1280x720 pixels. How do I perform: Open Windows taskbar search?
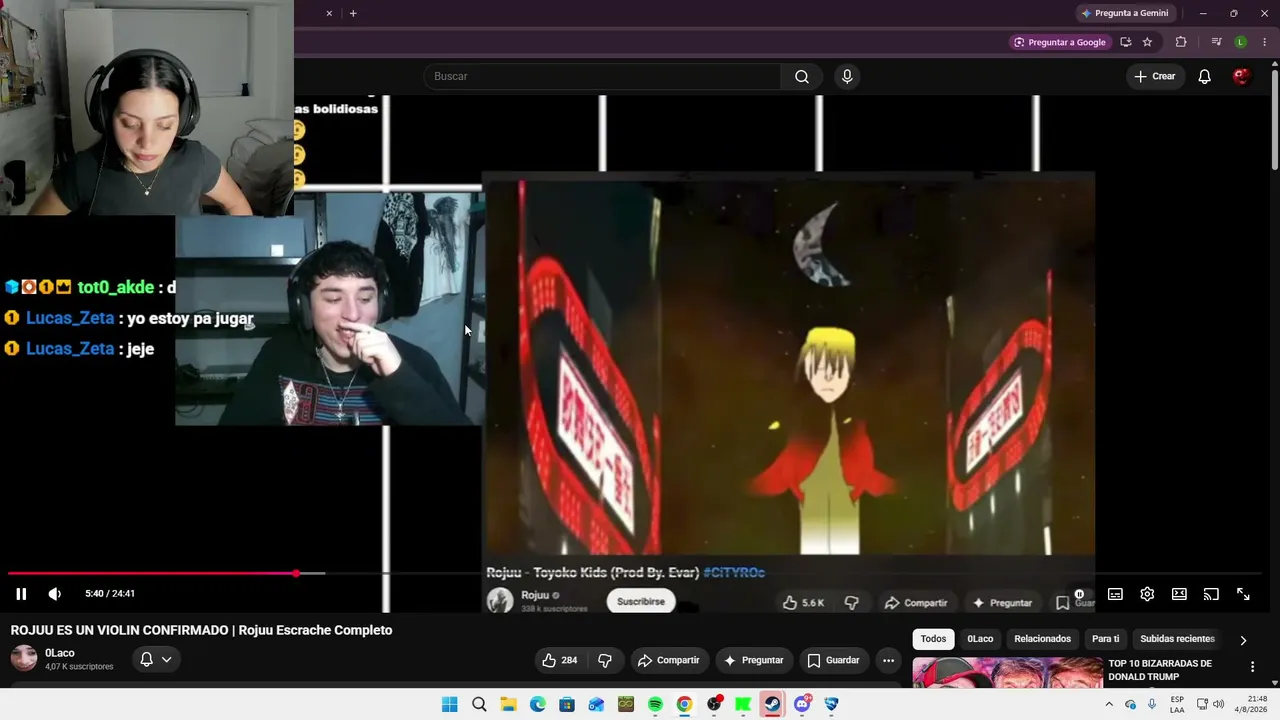(x=479, y=704)
